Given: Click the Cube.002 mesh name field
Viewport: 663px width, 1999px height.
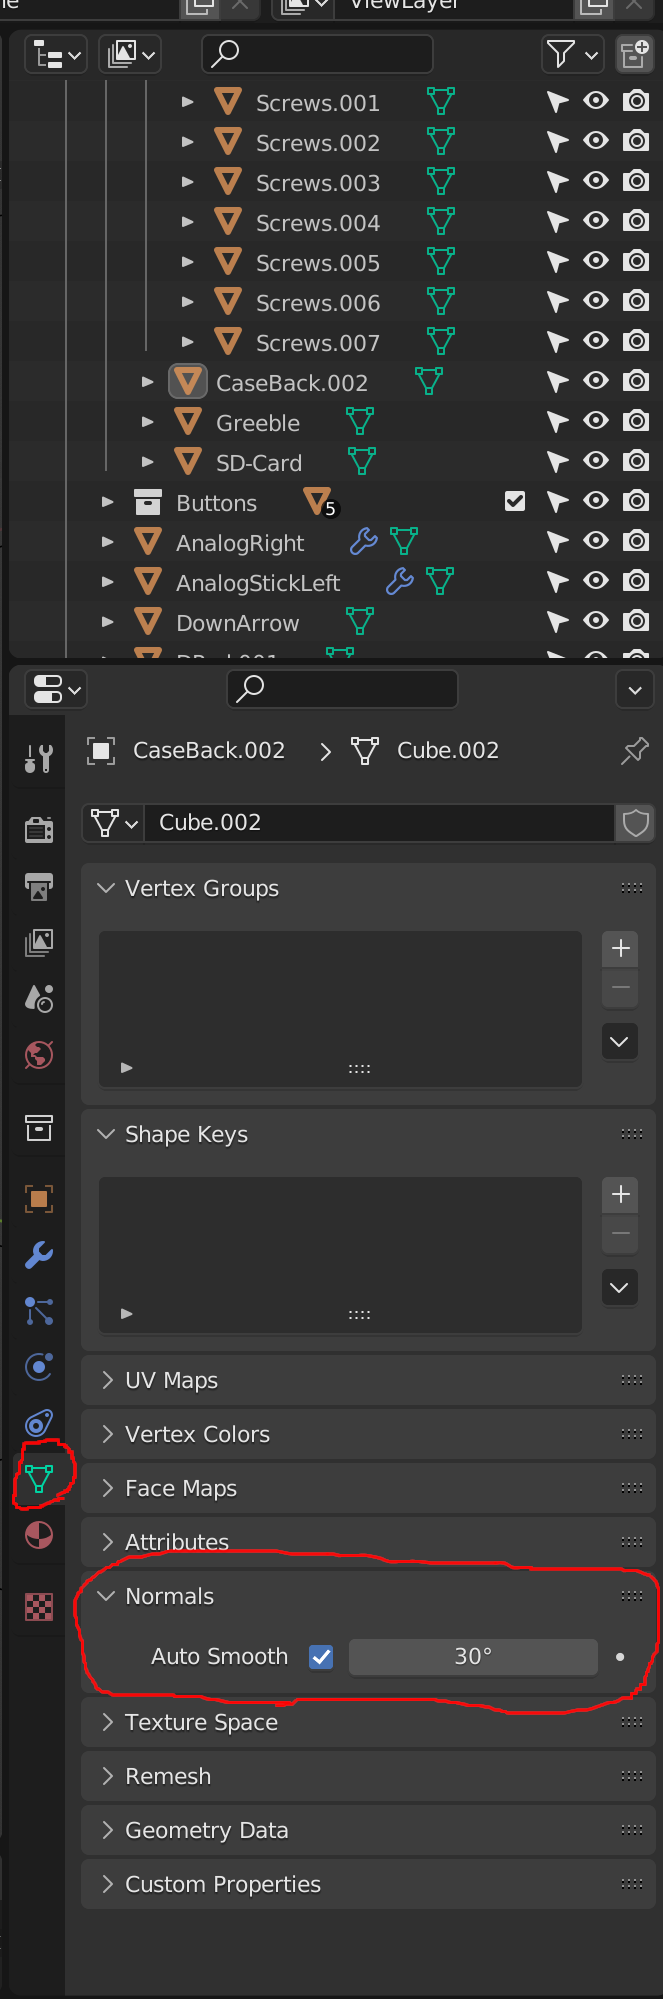Looking at the screenshot, I should tap(379, 823).
